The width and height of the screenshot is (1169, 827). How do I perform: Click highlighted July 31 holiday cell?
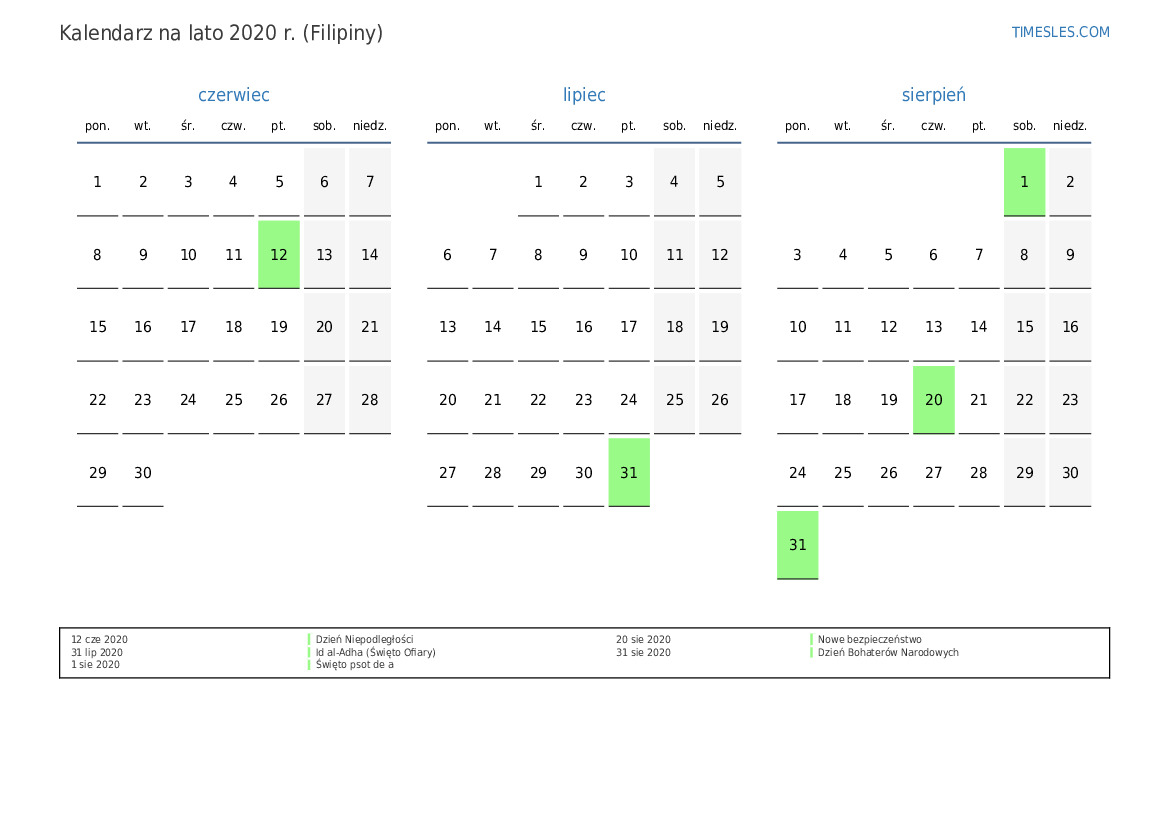[x=629, y=473]
